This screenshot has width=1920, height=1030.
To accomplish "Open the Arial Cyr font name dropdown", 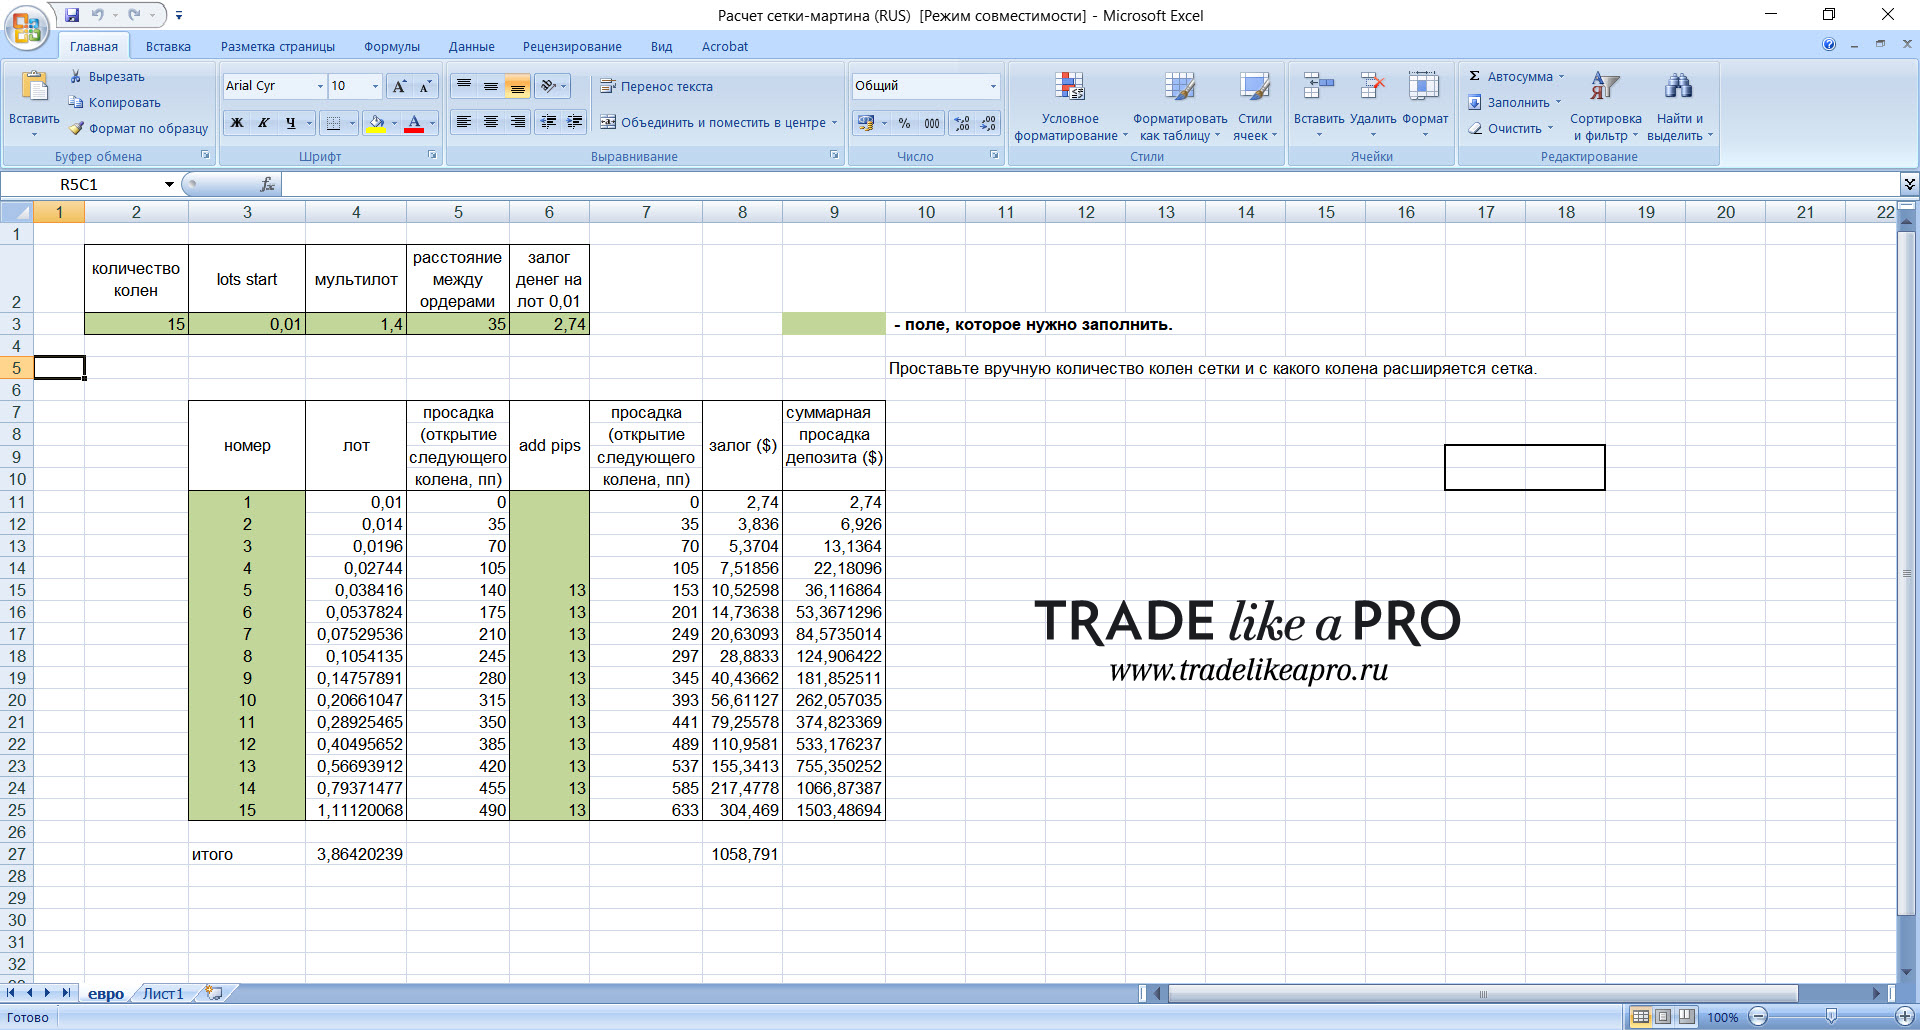I will [320, 86].
